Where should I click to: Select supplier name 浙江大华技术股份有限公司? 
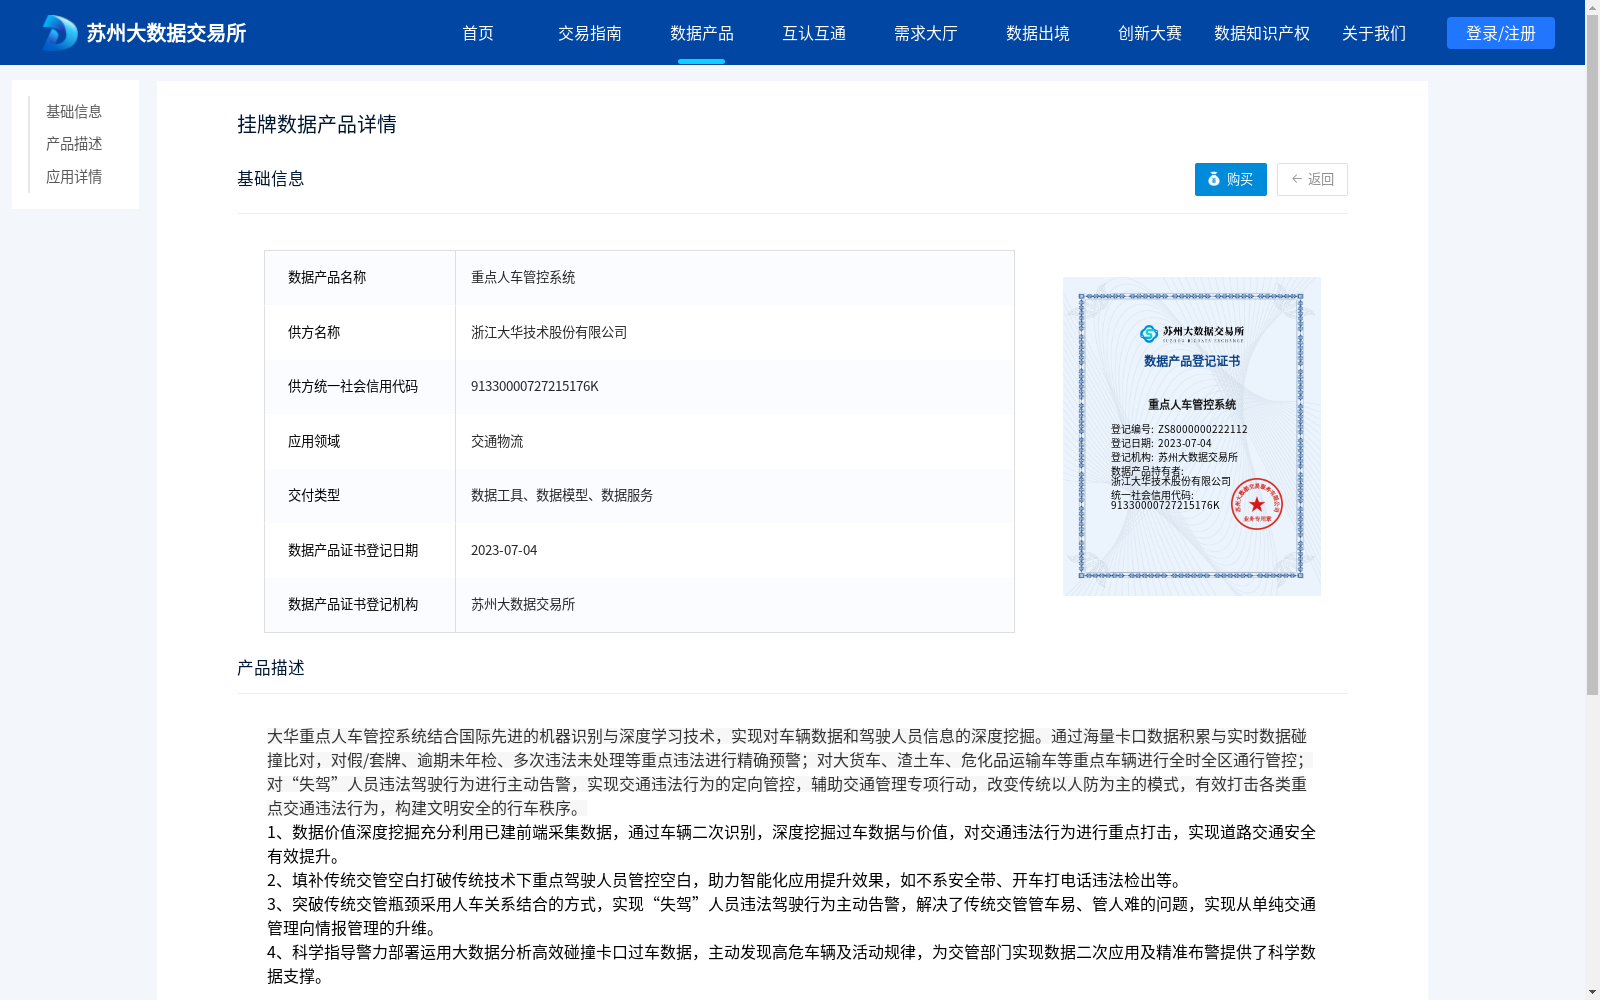click(549, 332)
